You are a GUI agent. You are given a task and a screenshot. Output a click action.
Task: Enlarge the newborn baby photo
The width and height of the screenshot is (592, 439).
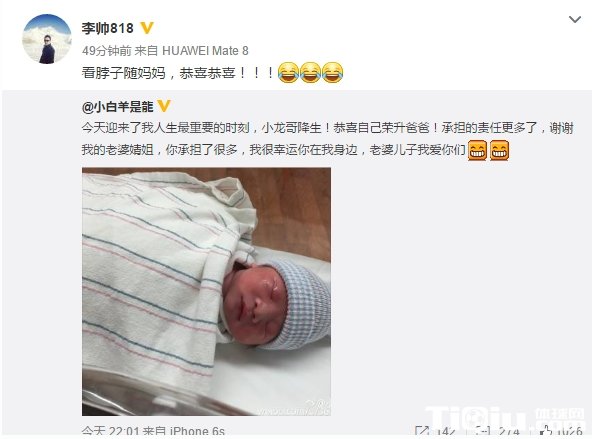click(207, 291)
